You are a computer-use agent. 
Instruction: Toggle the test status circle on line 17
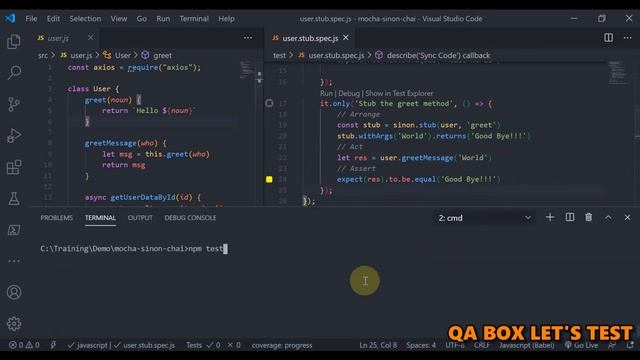pos(269,103)
